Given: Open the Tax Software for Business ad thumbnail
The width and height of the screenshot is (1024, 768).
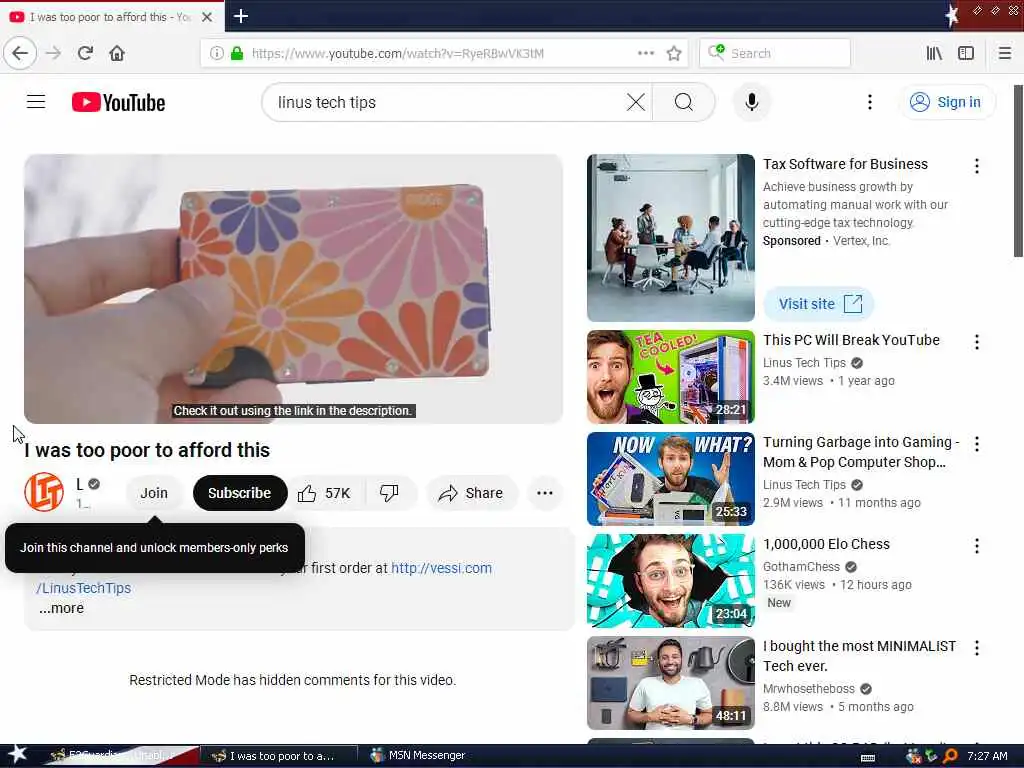Looking at the screenshot, I should coord(671,238).
